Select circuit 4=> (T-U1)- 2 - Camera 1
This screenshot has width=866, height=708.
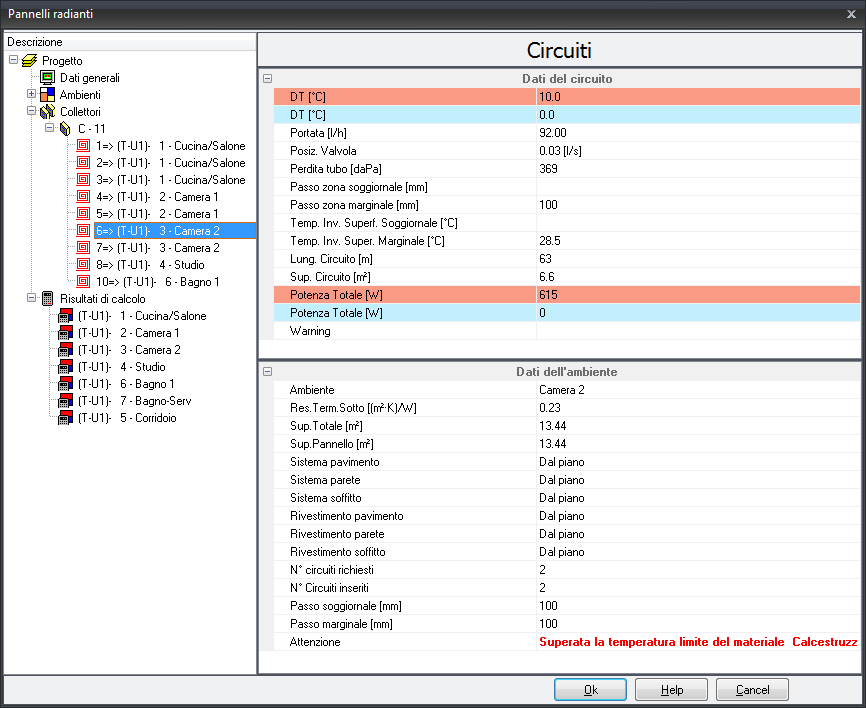(x=170, y=197)
